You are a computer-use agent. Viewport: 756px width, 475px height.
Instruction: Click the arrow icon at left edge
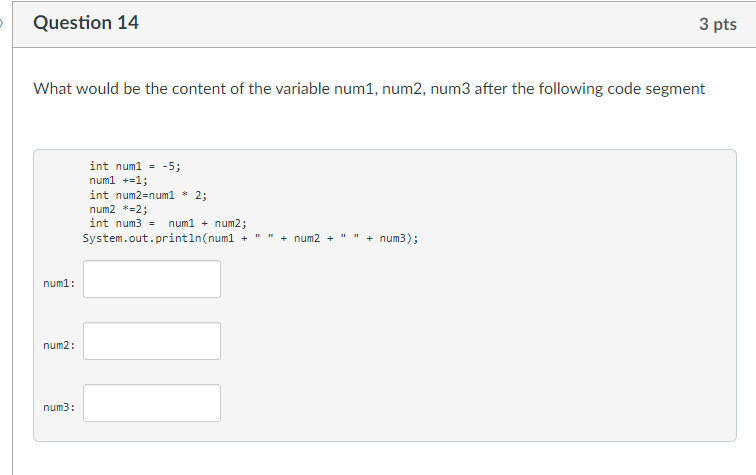coord(1,23)
